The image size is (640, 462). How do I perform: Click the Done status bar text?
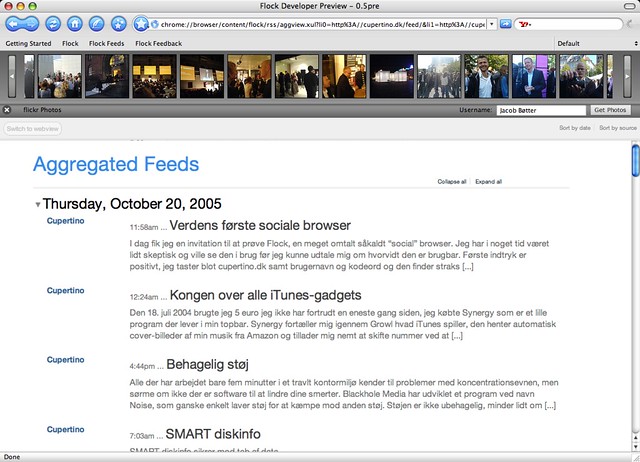point(12,457)
